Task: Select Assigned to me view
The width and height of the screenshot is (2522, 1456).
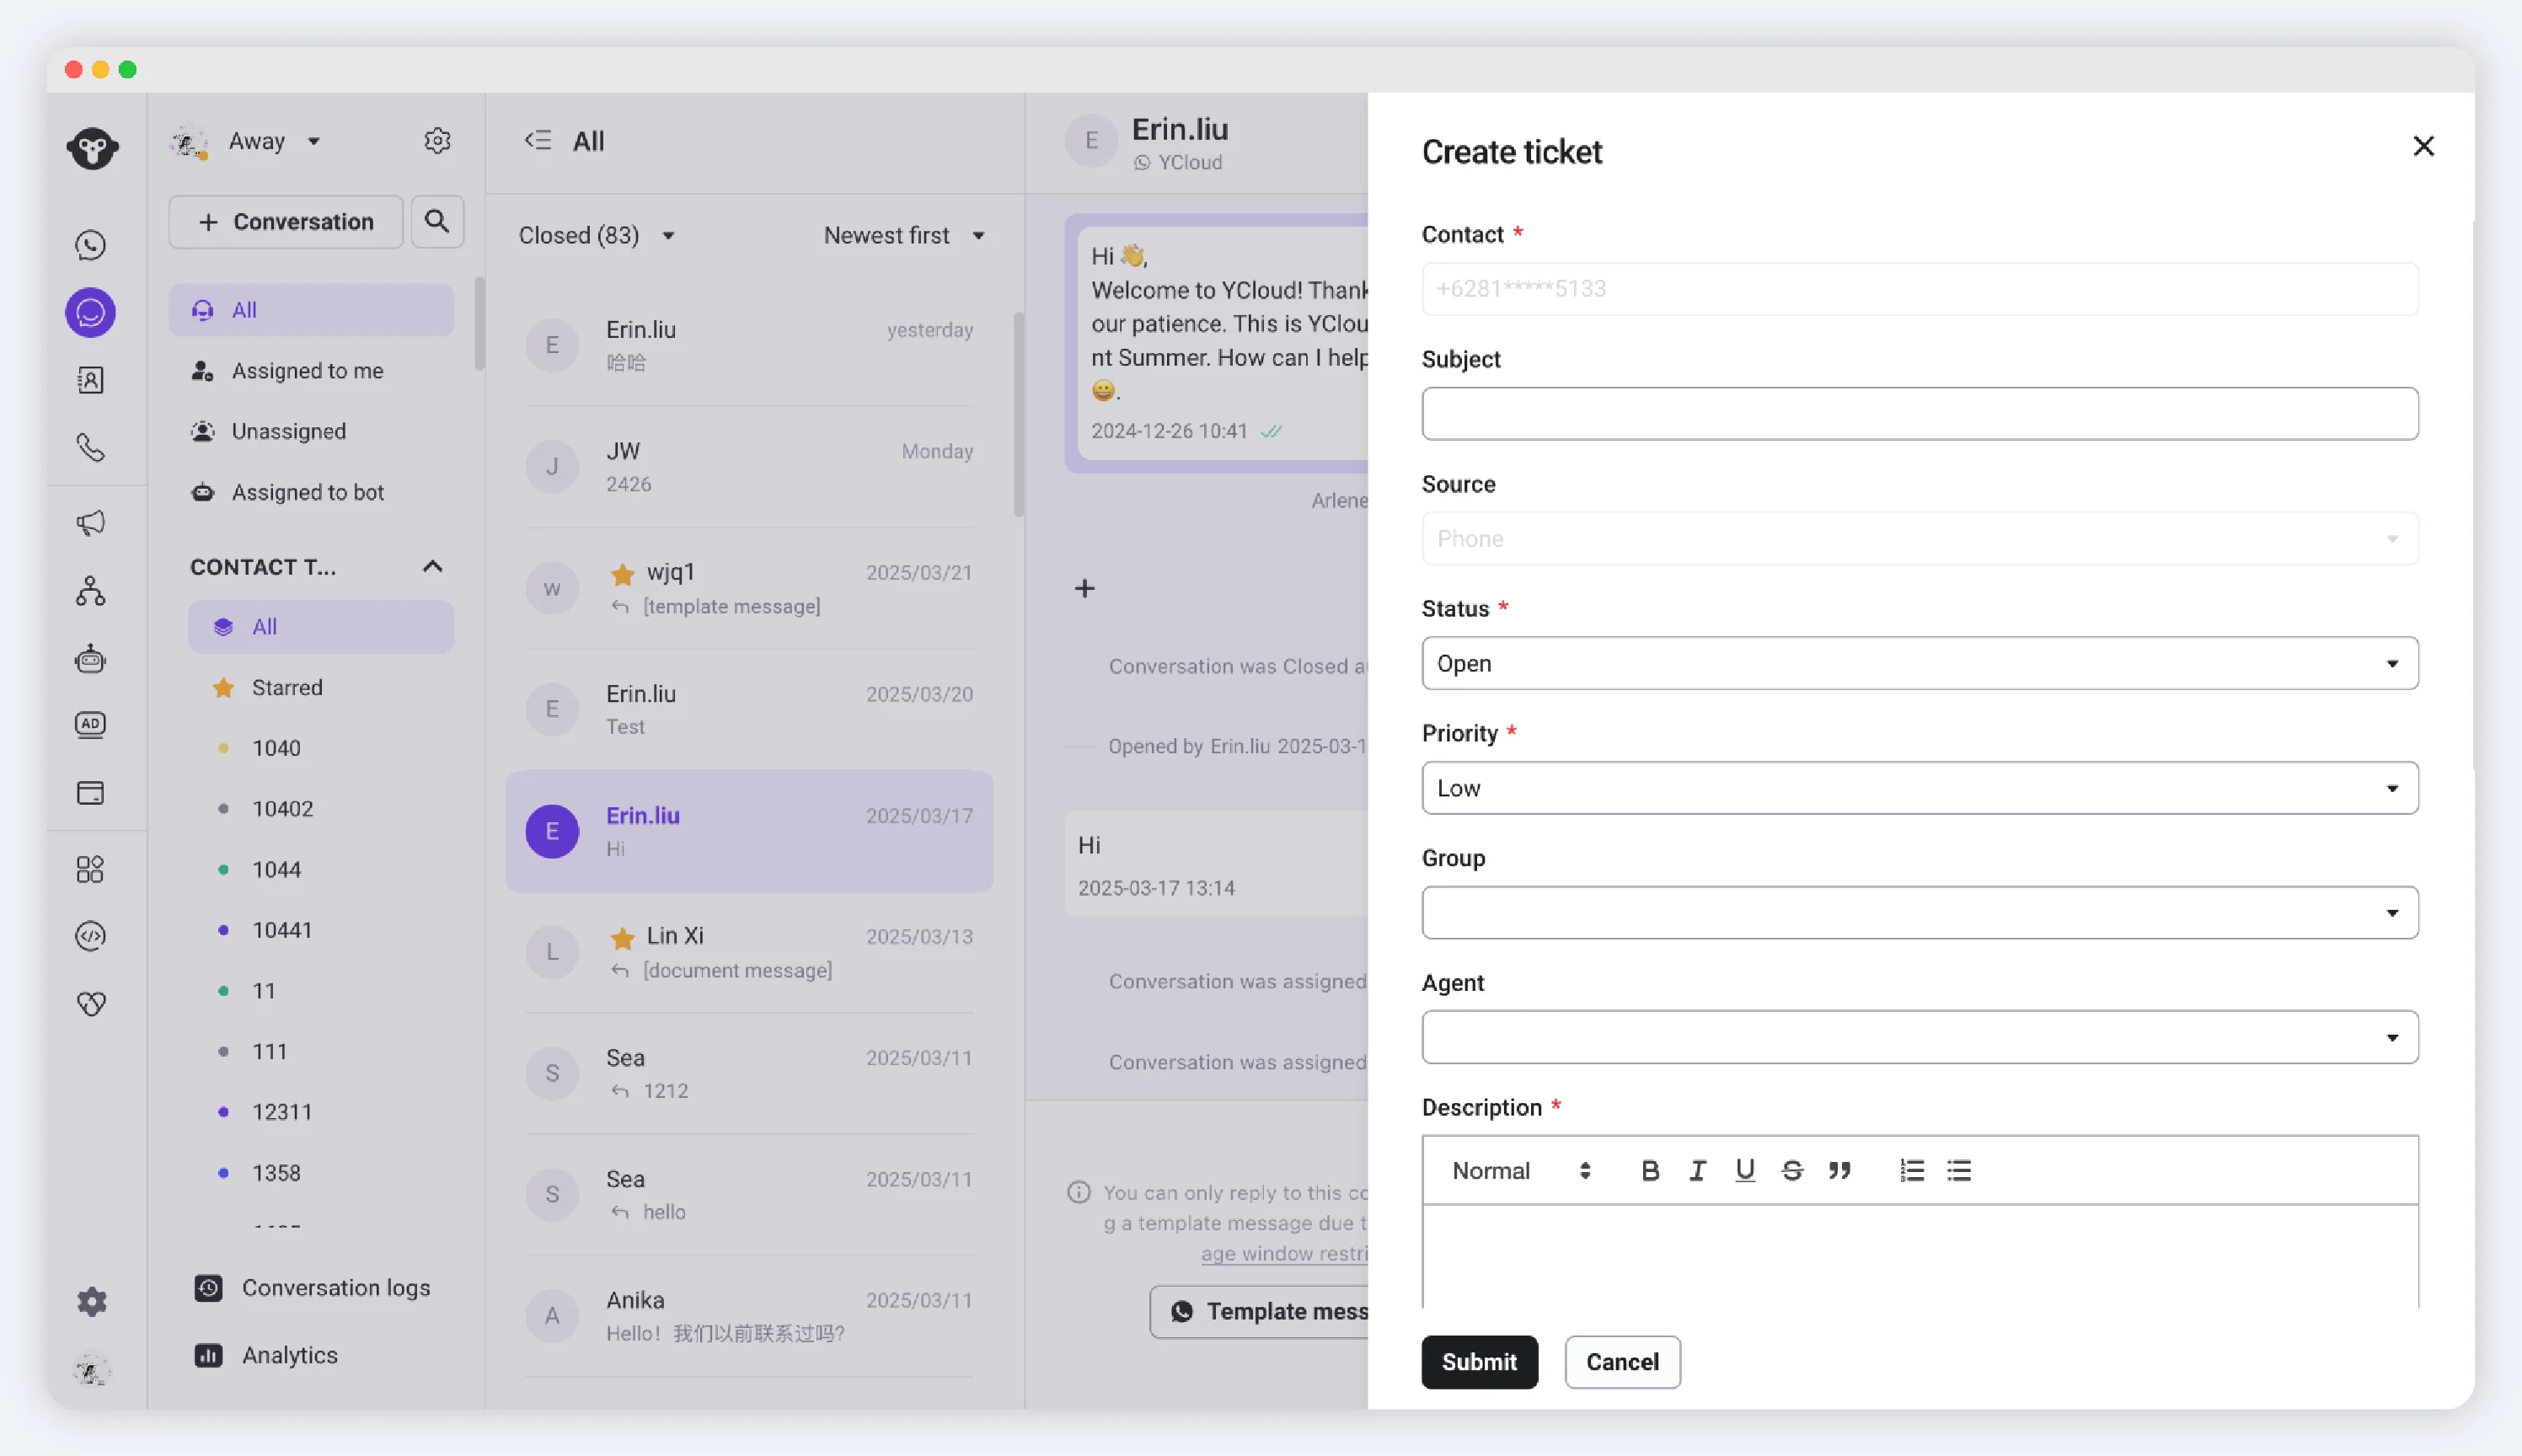Action: pyautogui.click(x=311, y=371)
